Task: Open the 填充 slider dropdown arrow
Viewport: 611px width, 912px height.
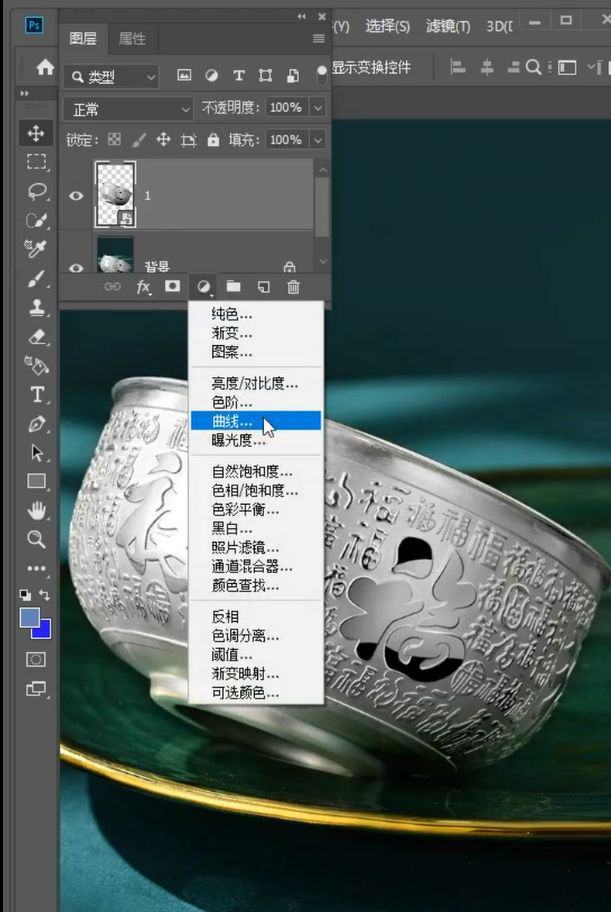Action: point(318,140)
